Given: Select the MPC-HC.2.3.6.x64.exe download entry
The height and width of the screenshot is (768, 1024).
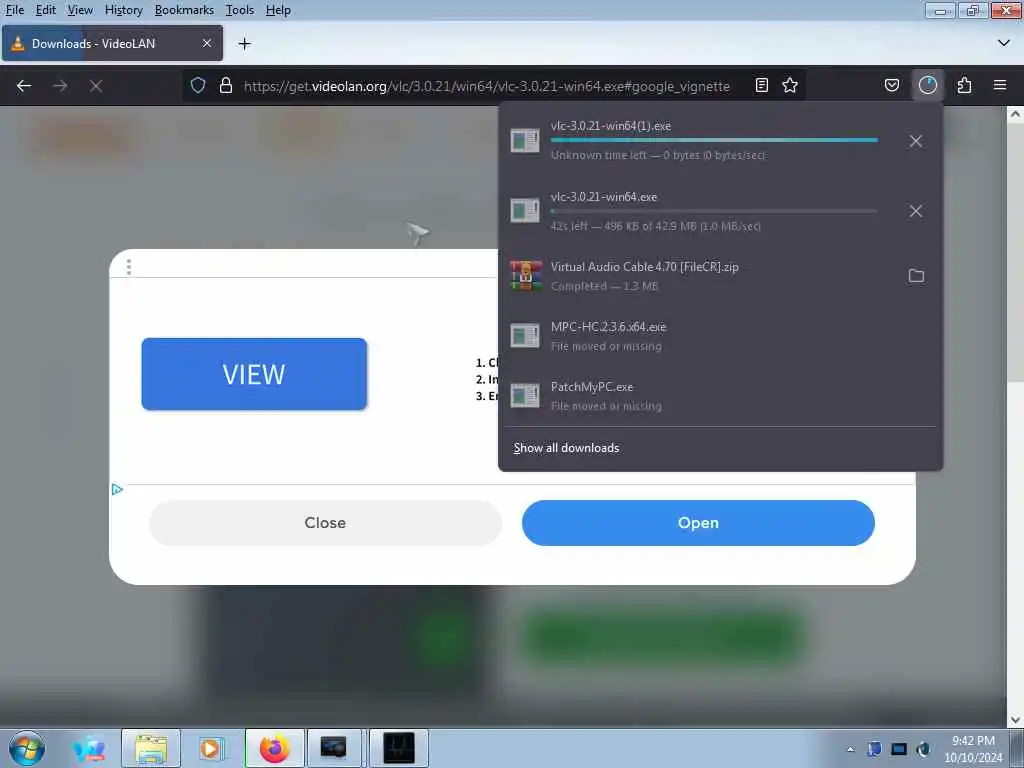Looking at the screenshot, I should (720, 336).
